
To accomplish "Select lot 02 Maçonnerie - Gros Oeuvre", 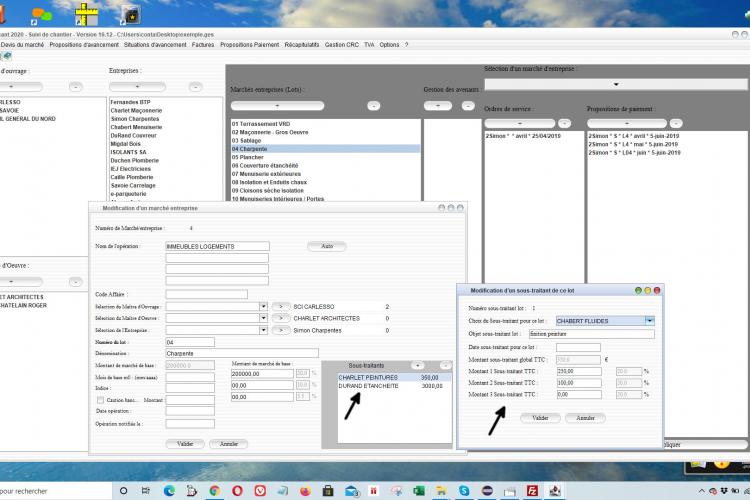I will tap(326, 132).
